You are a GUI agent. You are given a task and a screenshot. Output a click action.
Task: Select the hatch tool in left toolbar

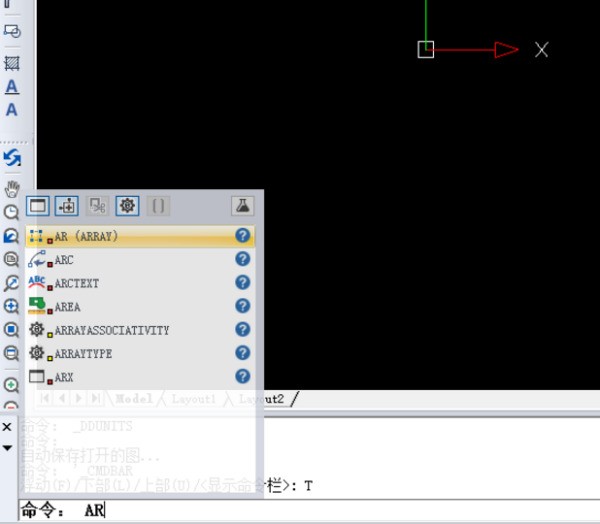coord(12,63)
